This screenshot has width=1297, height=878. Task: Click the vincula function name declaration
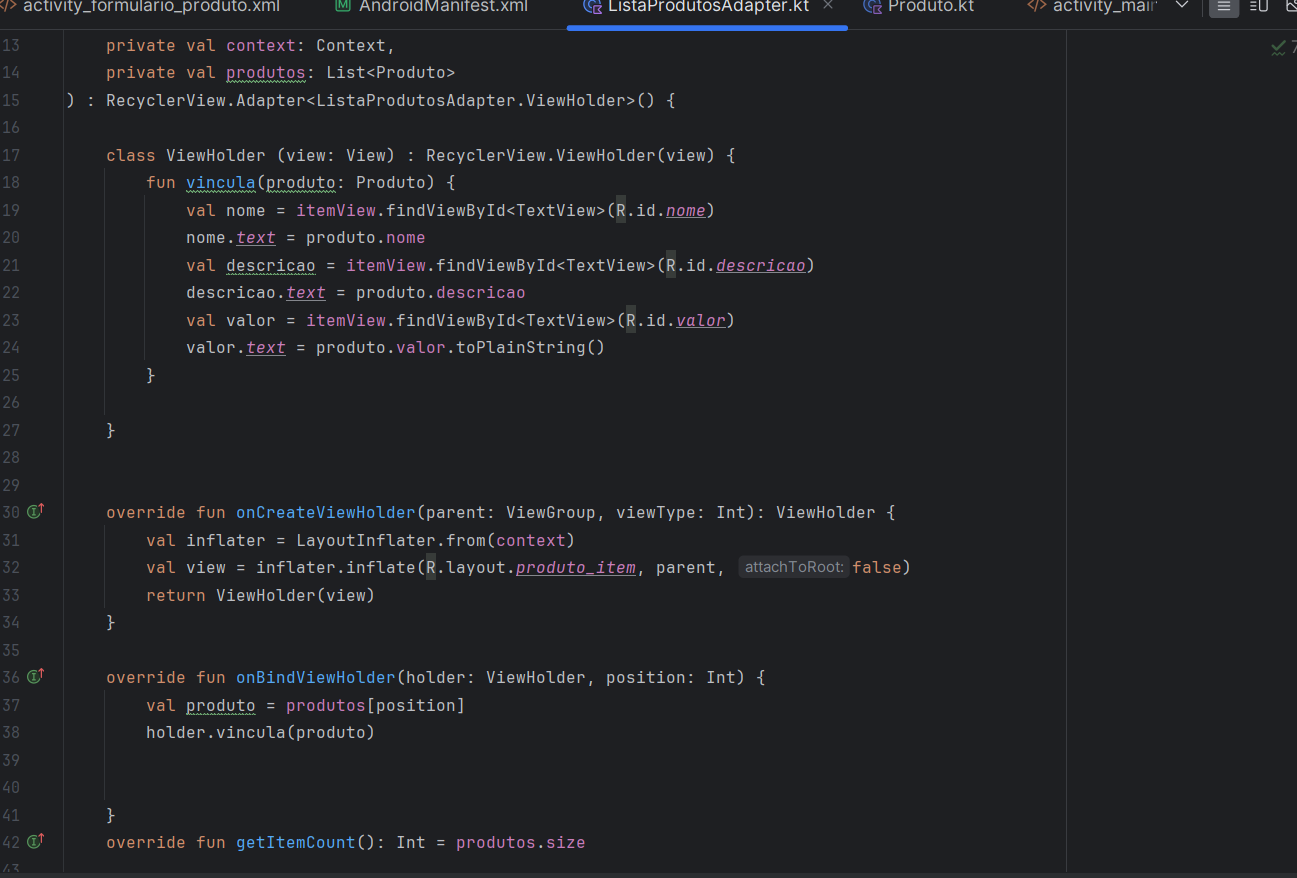[220, 182]
